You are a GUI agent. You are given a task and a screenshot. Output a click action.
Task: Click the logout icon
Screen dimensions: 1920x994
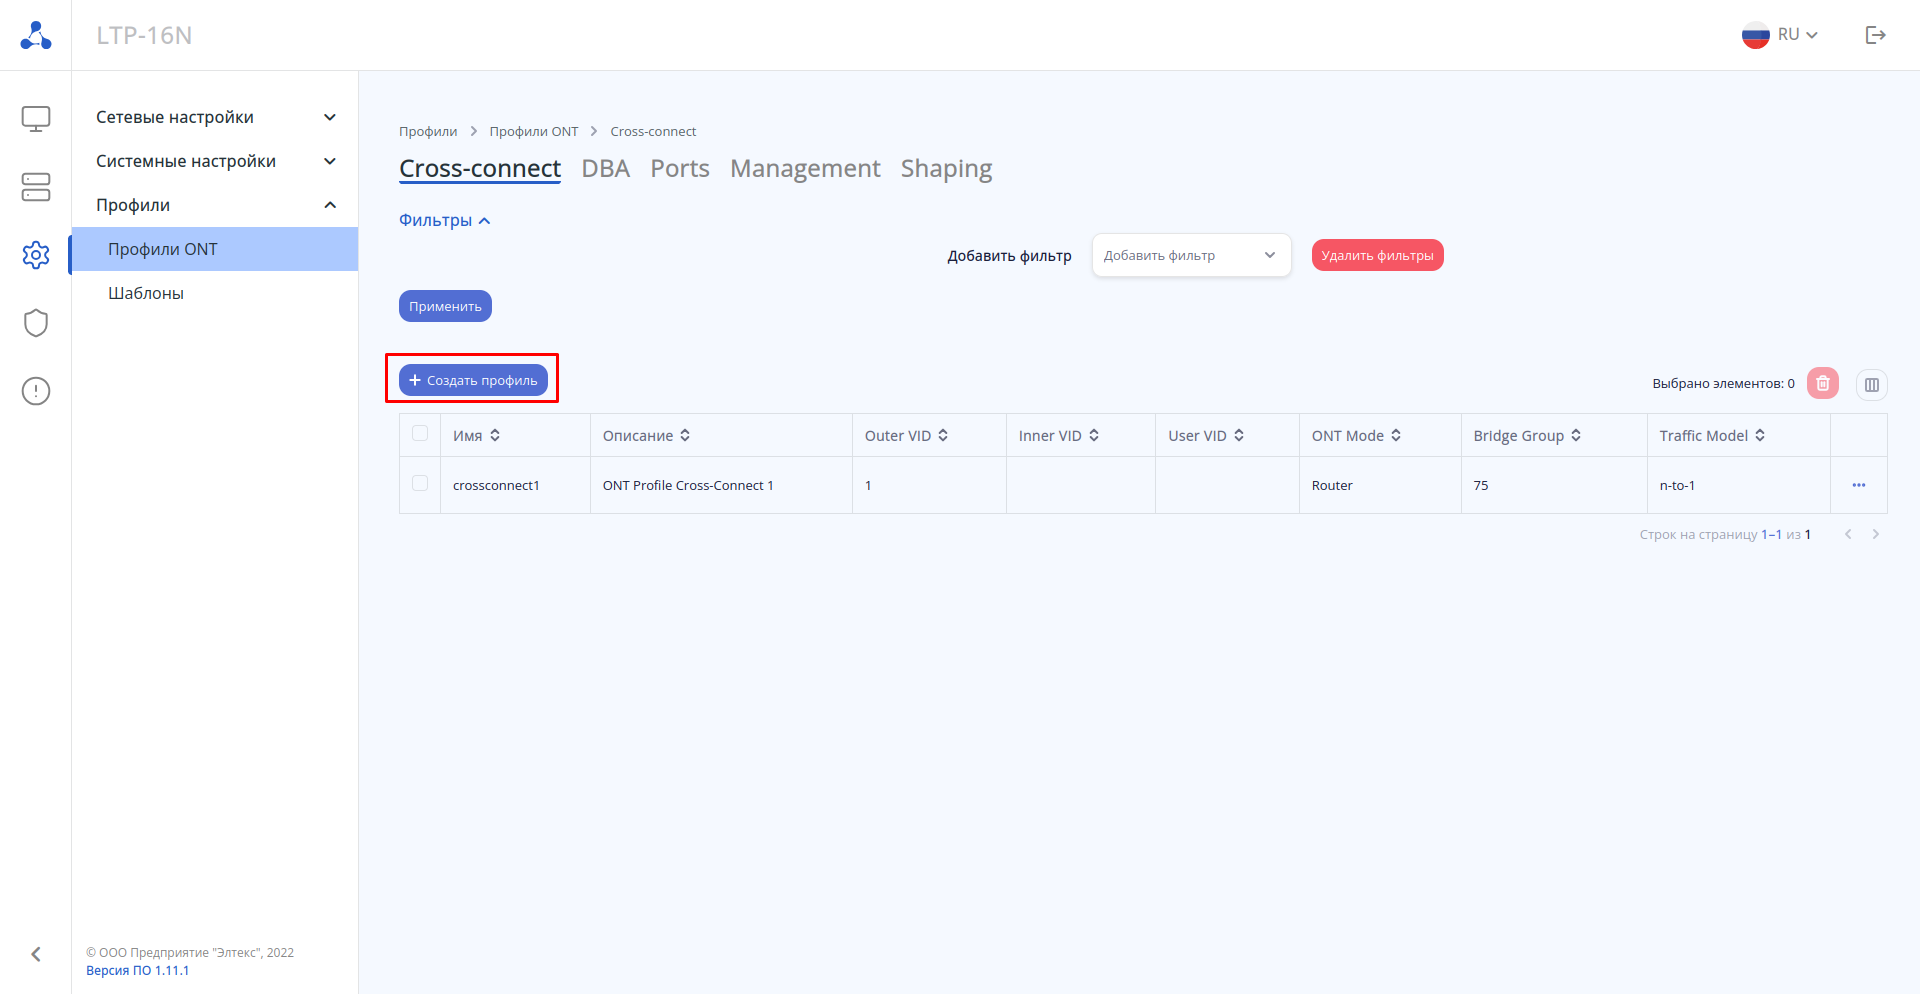coord(1876,35)
